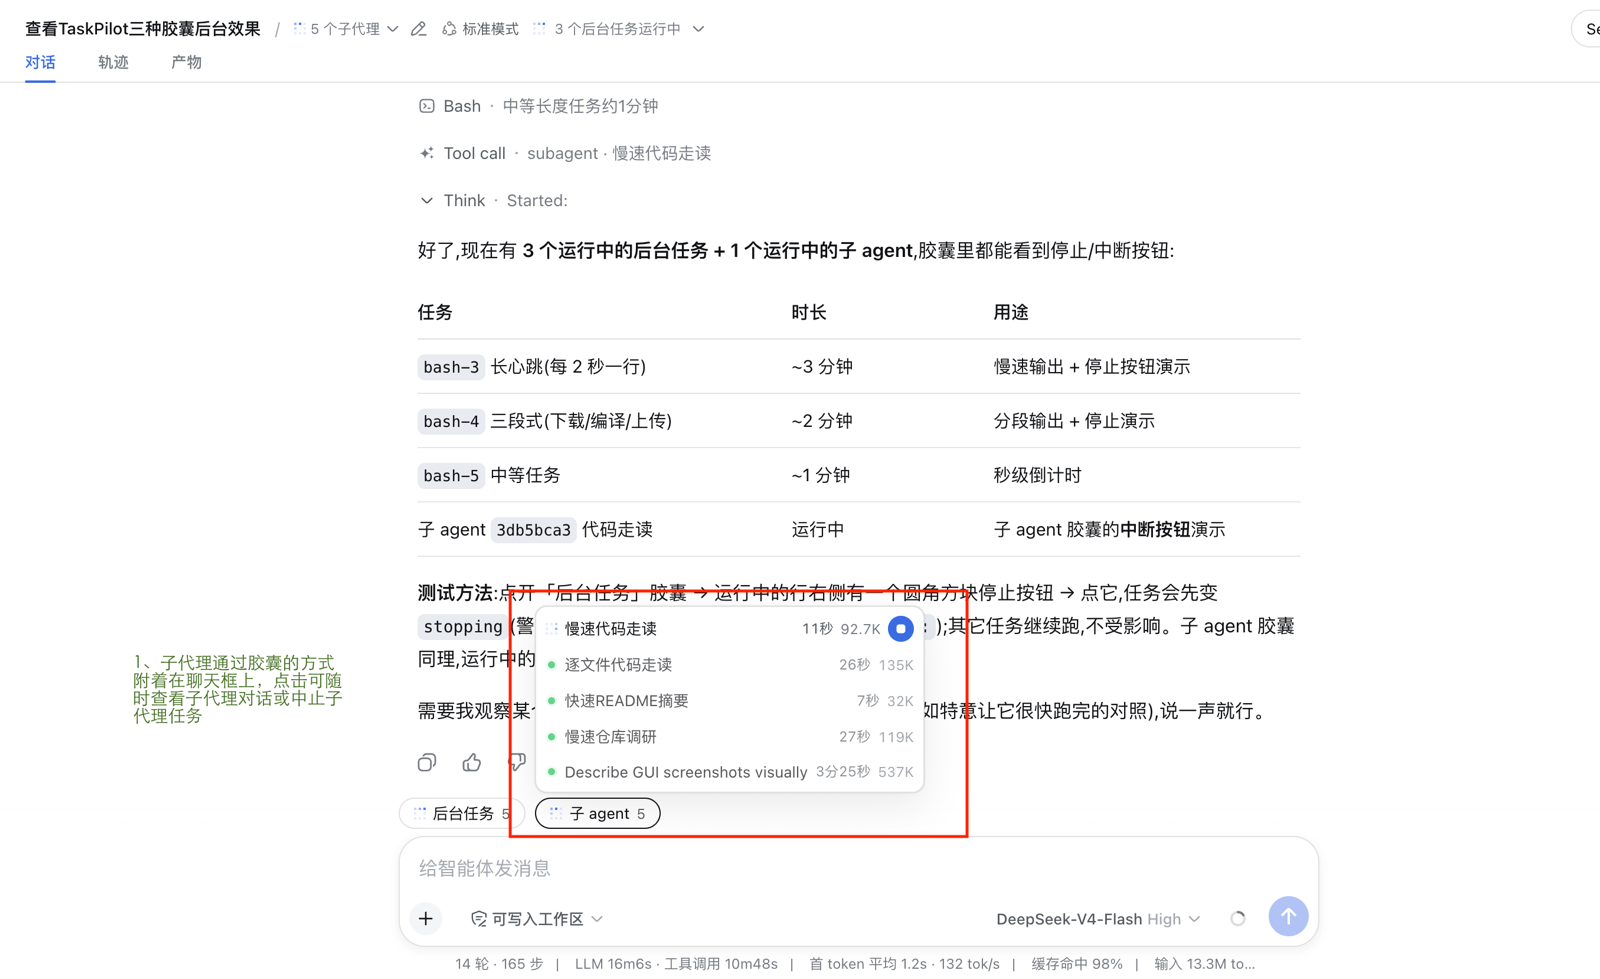Click the 3db5bca3 agent ID label
Screen dimensions: 1600x979
(534, 530)
